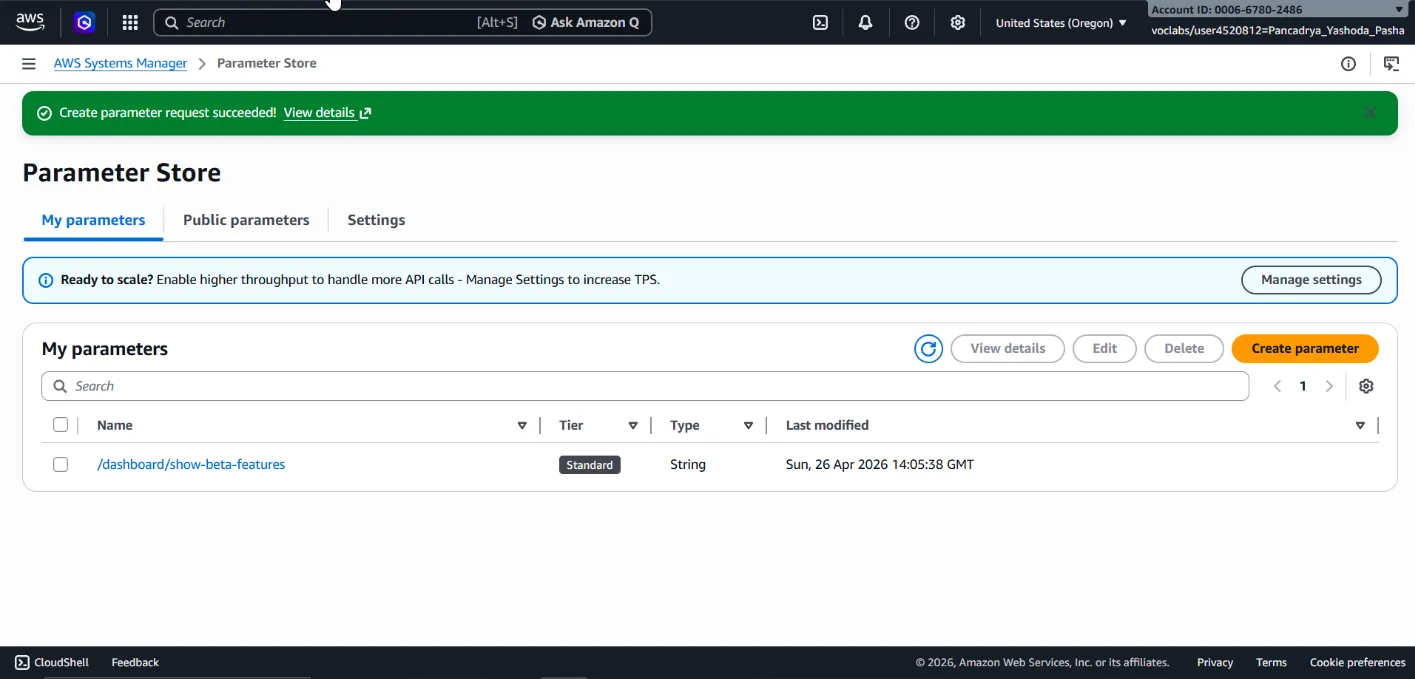Focus the parameters Search field

(645, 386)
